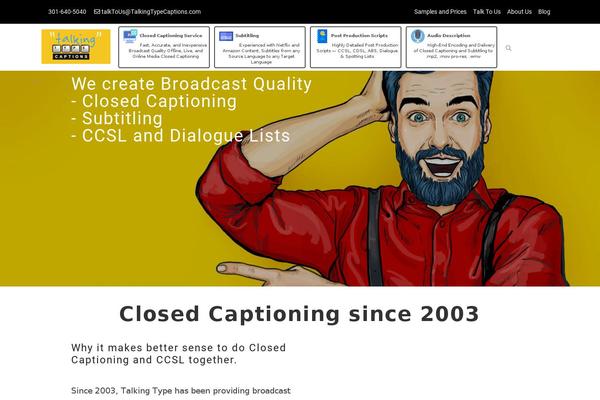600x400 pixels.
Task: Open the Closed Captioning Service heading
Action: [x=171, y=35]
